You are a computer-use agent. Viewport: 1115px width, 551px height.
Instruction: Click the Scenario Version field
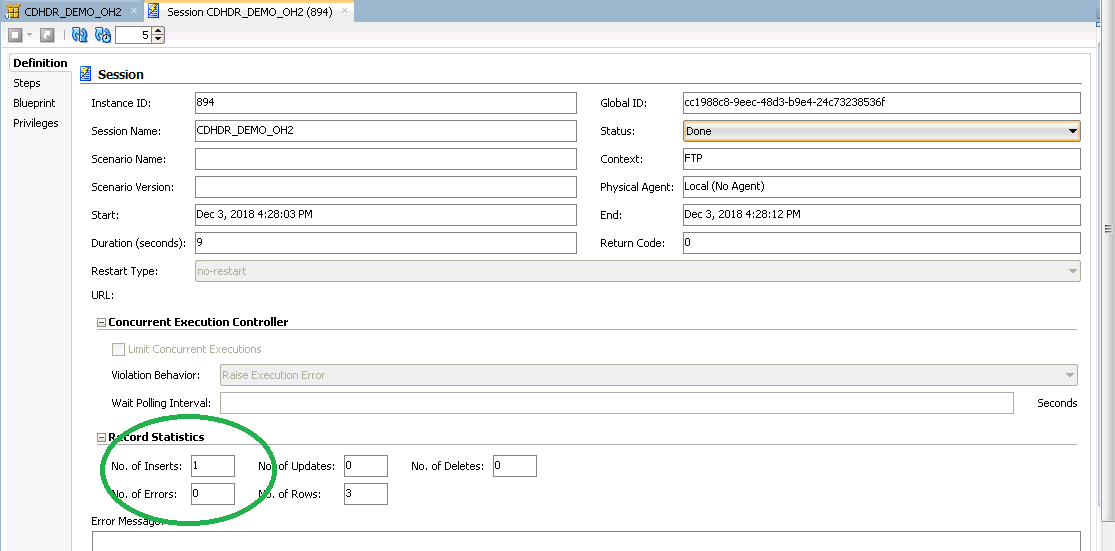pyautogui.click(x=385, y=187)
